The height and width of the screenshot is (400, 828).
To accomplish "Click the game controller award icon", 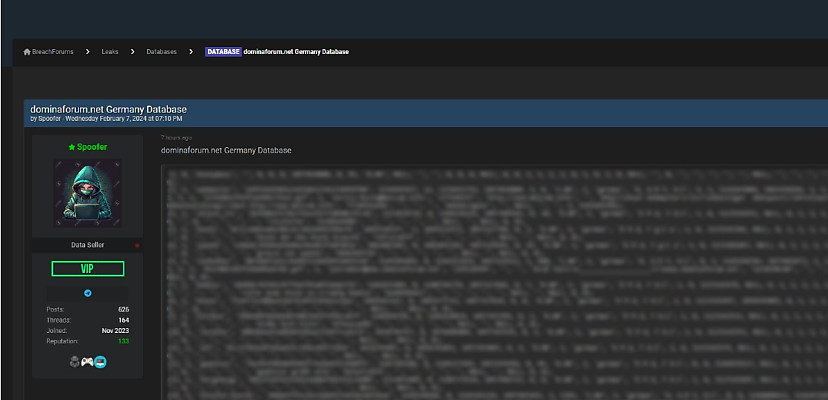I will click(87, 362).
